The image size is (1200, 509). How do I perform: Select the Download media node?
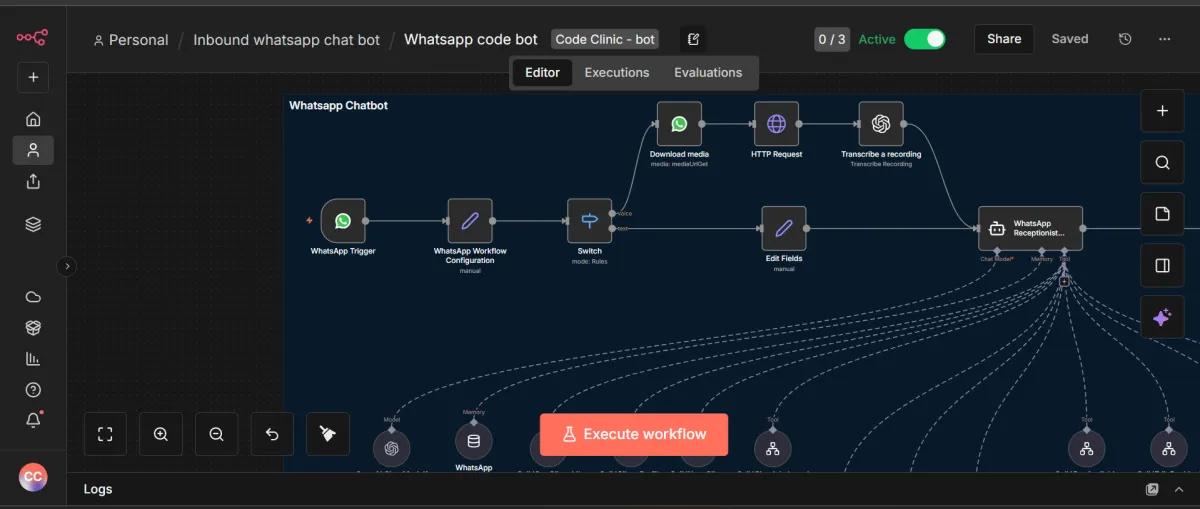click(679, 124)
